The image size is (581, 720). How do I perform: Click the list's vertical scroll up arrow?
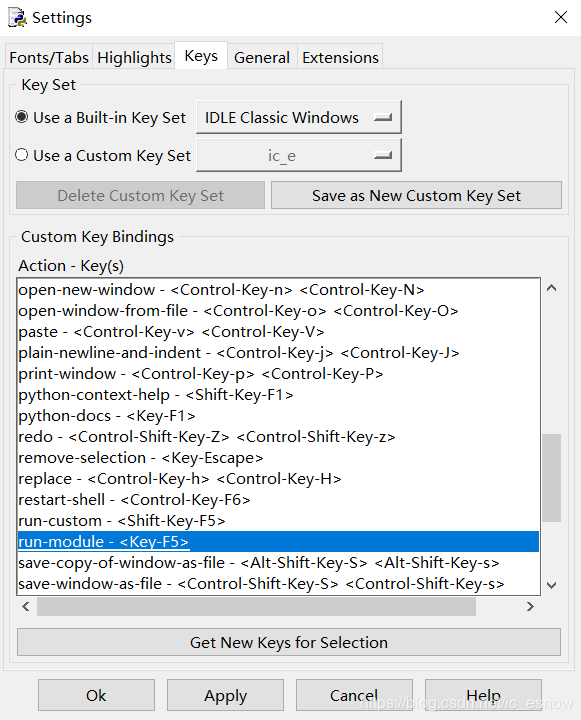[x=552, y=288]
